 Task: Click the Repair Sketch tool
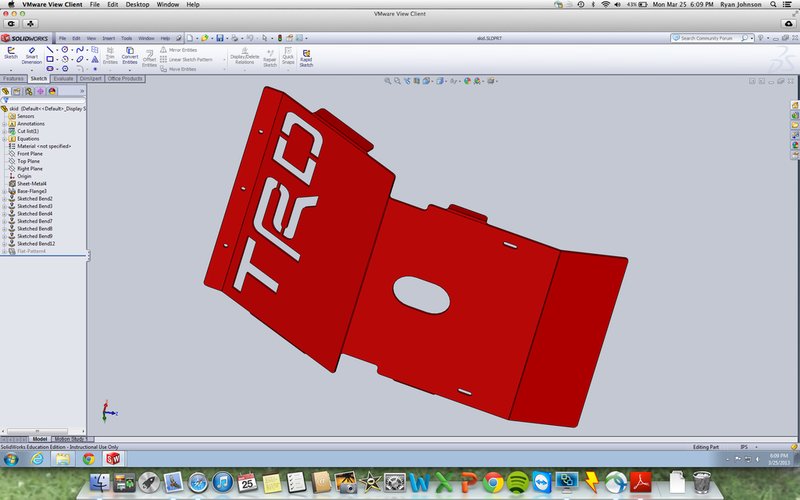(x=270, y=58)
